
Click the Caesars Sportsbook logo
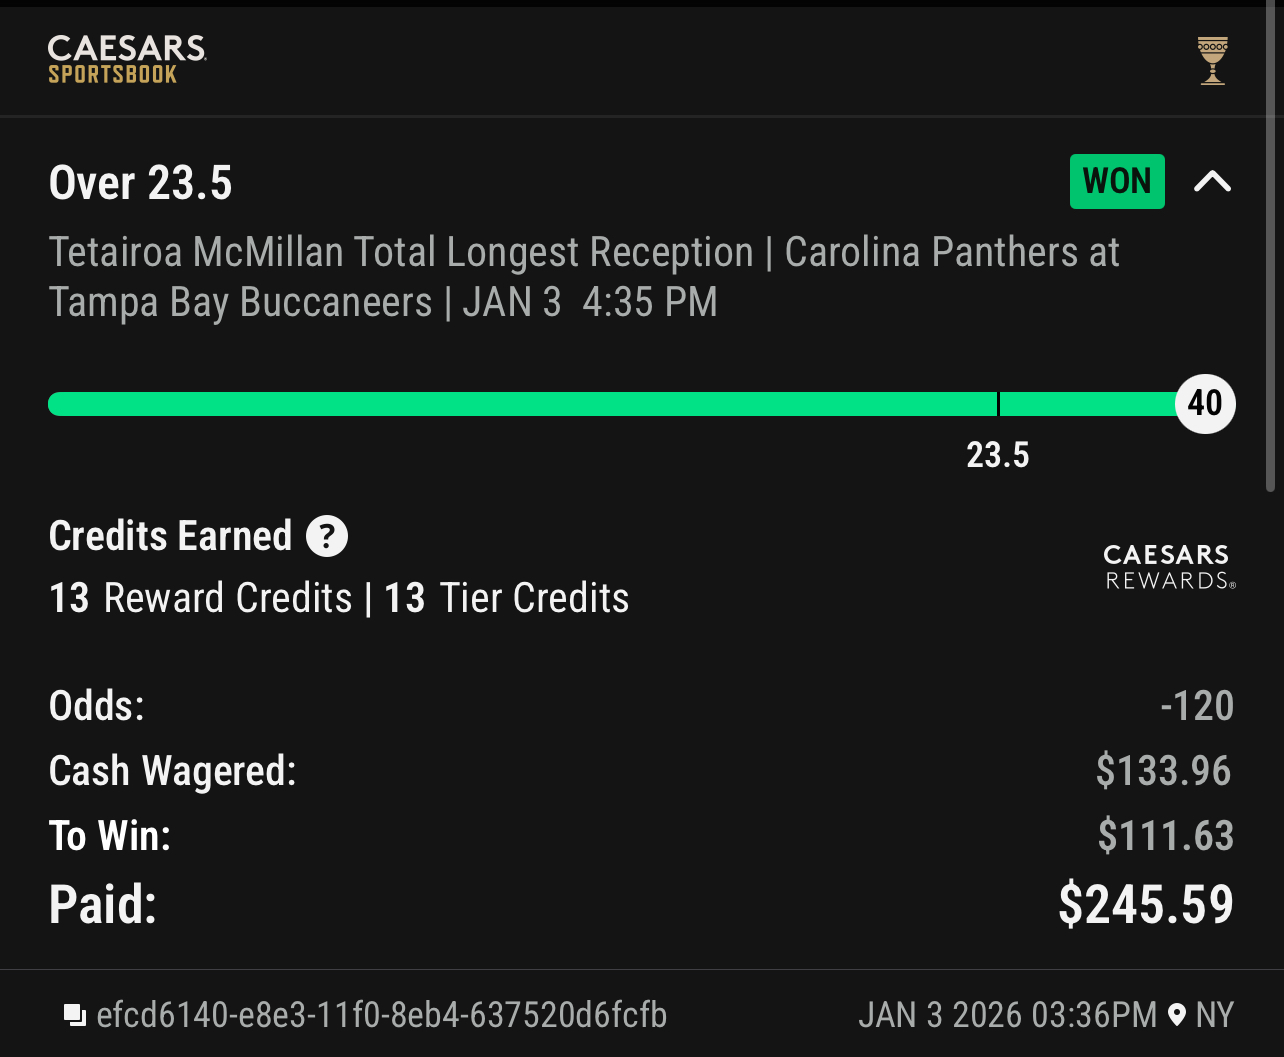point(127,60)
